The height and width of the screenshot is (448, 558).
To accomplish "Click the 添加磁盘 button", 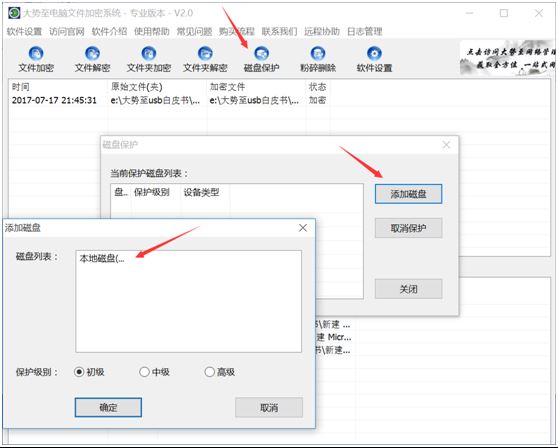I will tap(409, 194).
